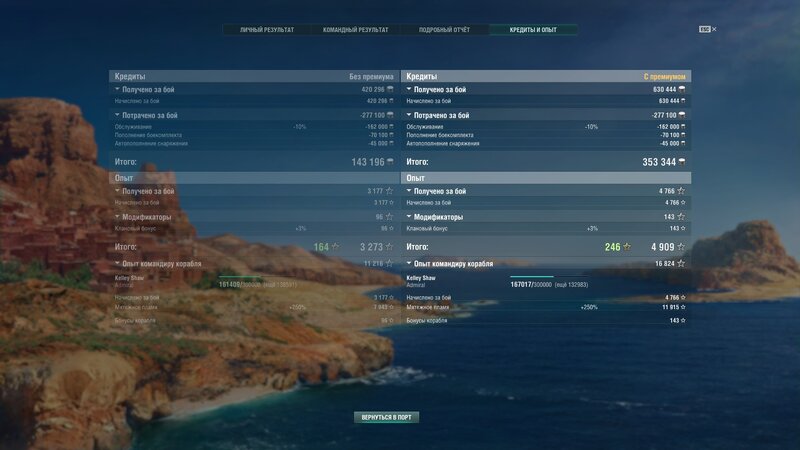Collapse premium Потрачено за бой section

pyautogui.click(x=409, y=115)
